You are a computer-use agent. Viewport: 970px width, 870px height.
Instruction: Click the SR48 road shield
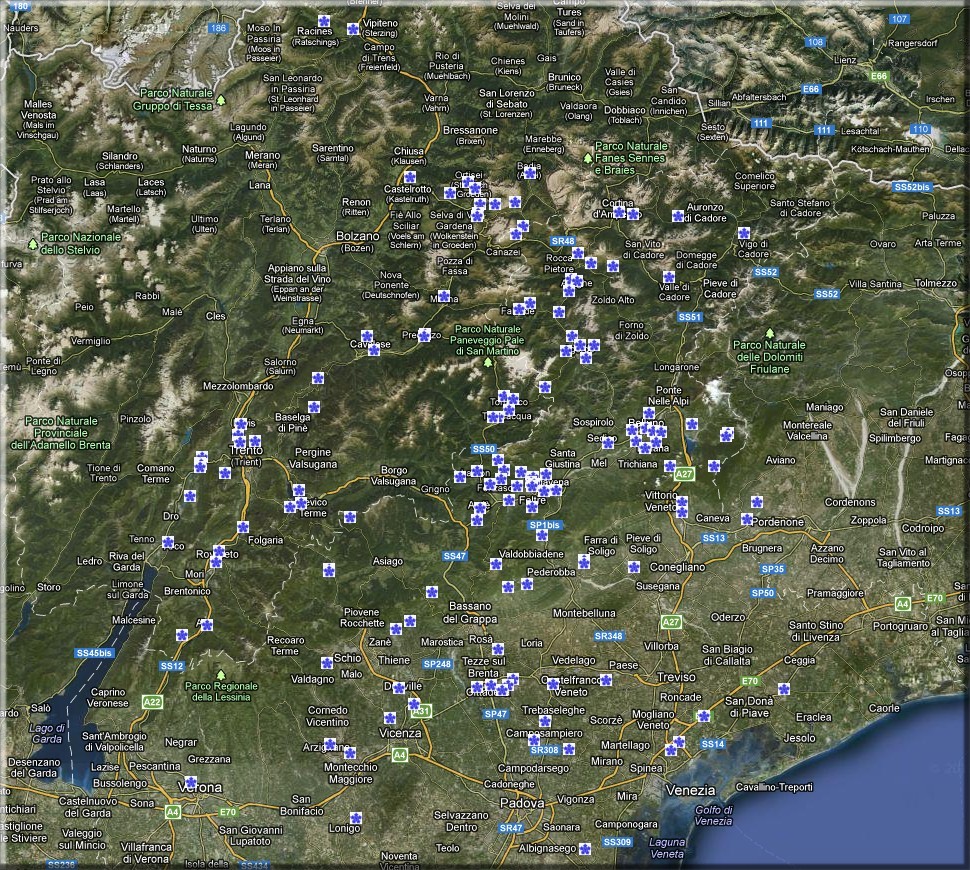(563, 241)
